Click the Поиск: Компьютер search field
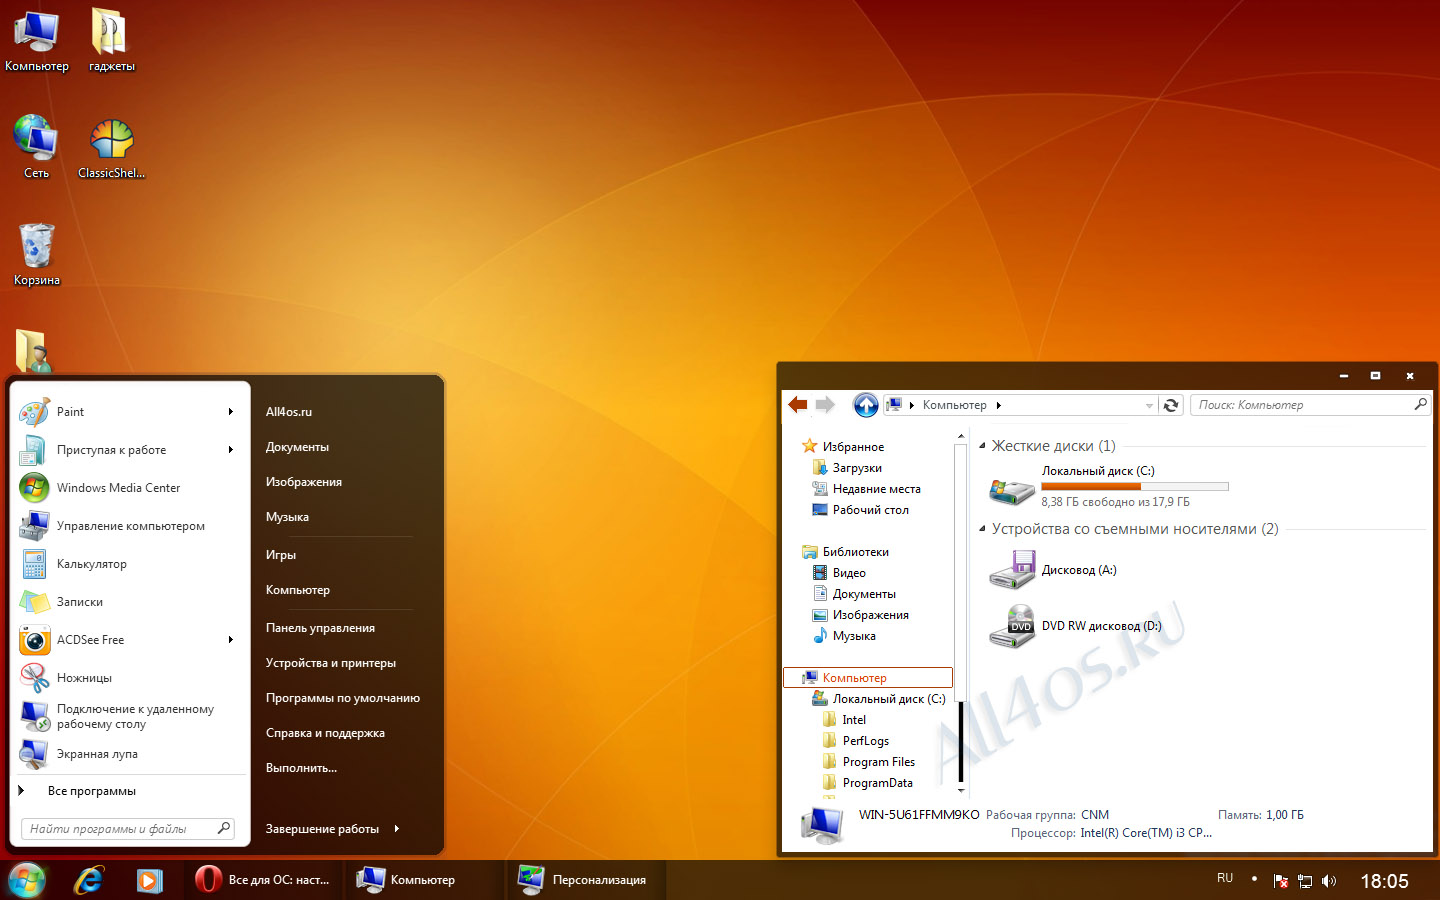 tap(1310, 405)
